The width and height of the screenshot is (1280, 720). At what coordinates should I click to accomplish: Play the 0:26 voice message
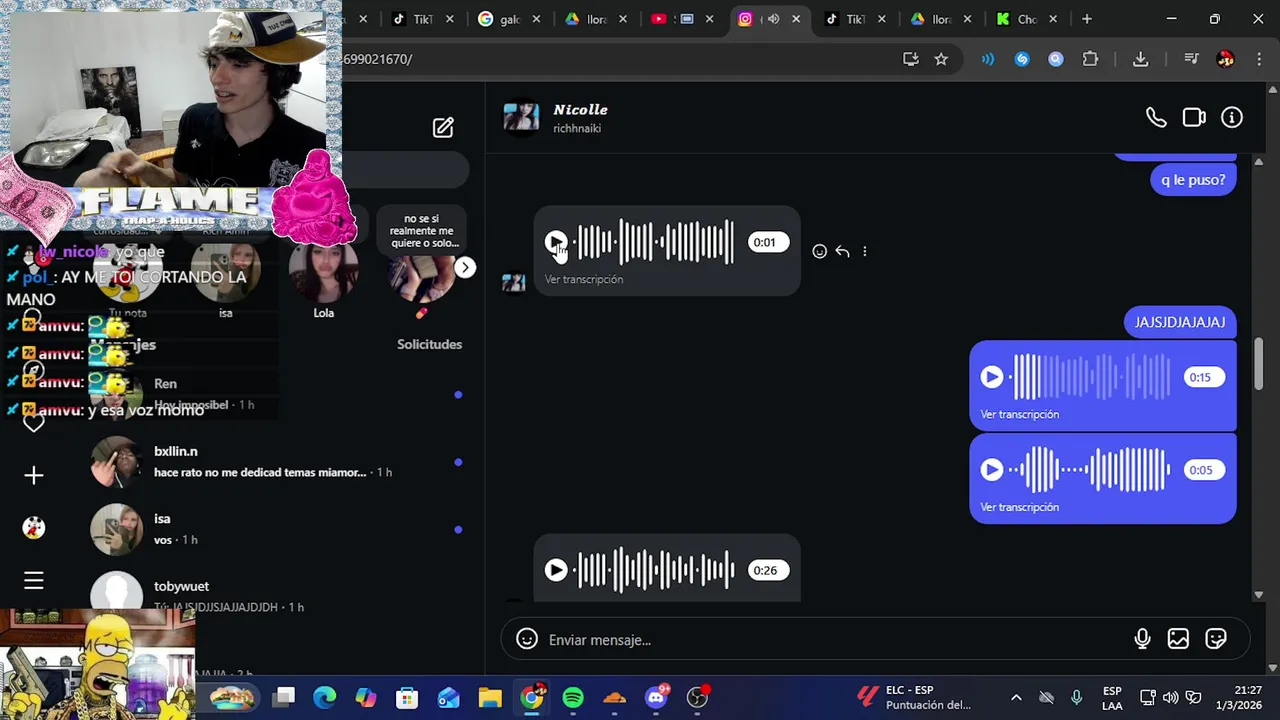[x=556, y=570]
